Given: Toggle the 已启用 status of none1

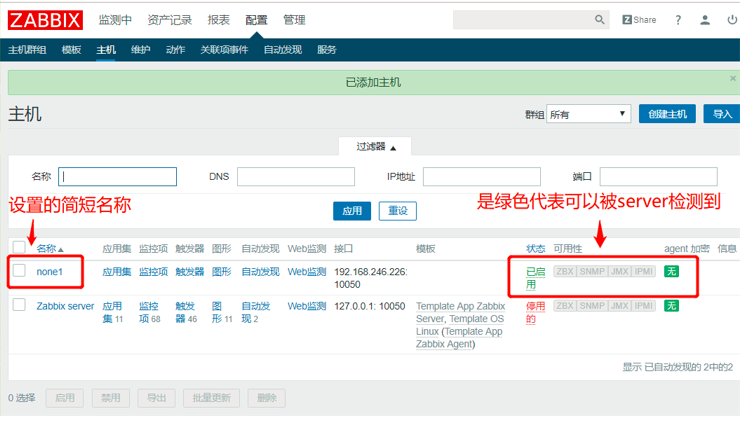Looking at the screenshot, I should (x=535, y=278).
